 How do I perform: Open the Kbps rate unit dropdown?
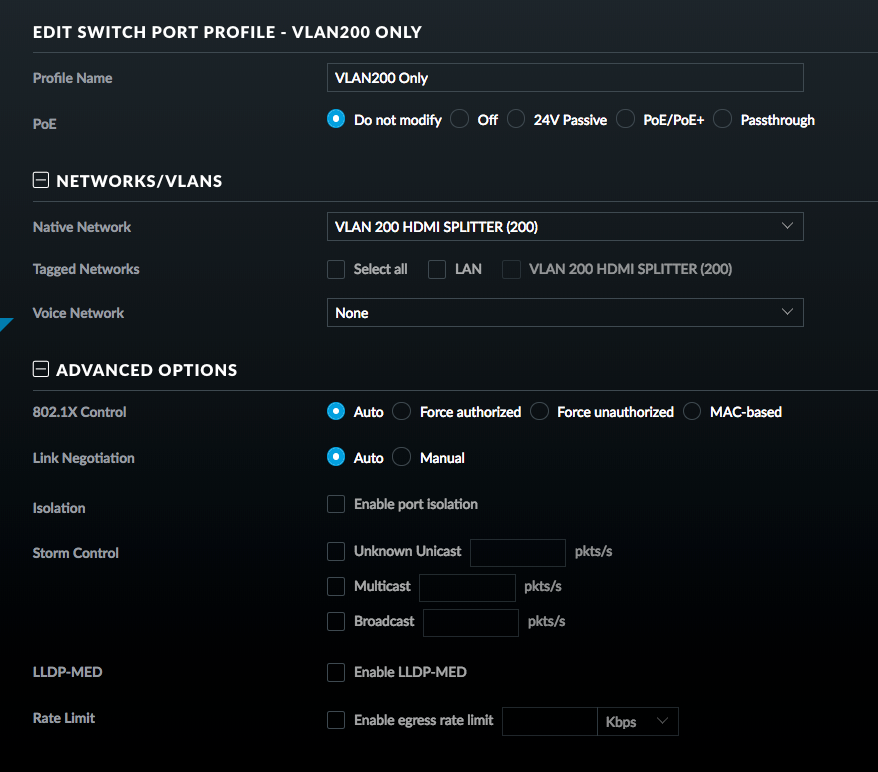pyautogui.click(x=637, y=722)
